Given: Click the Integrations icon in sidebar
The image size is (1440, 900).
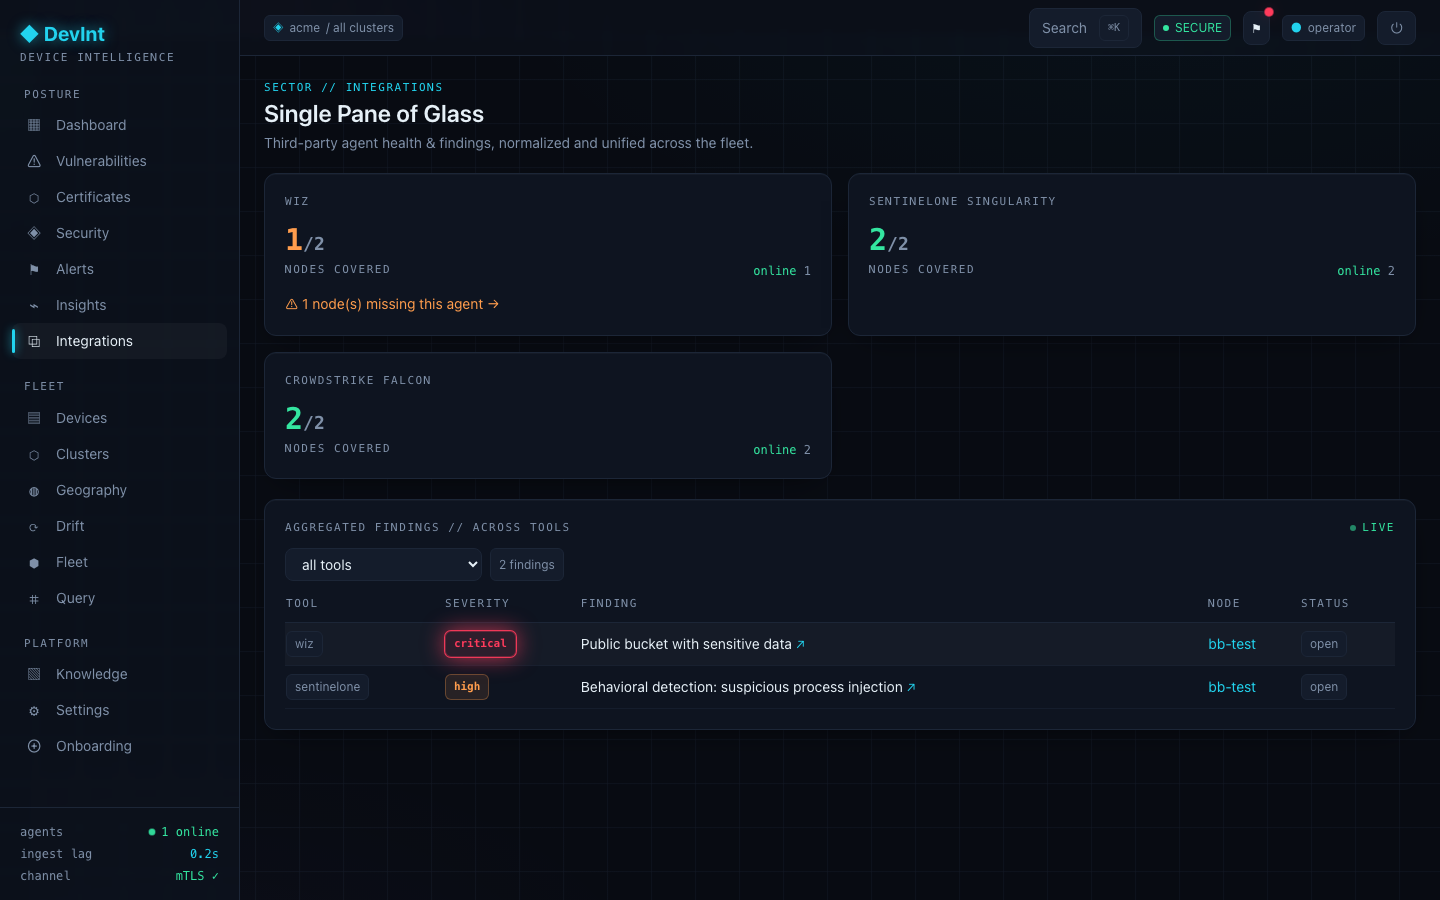Looking at the screenshot, I should tap(34, 341).
